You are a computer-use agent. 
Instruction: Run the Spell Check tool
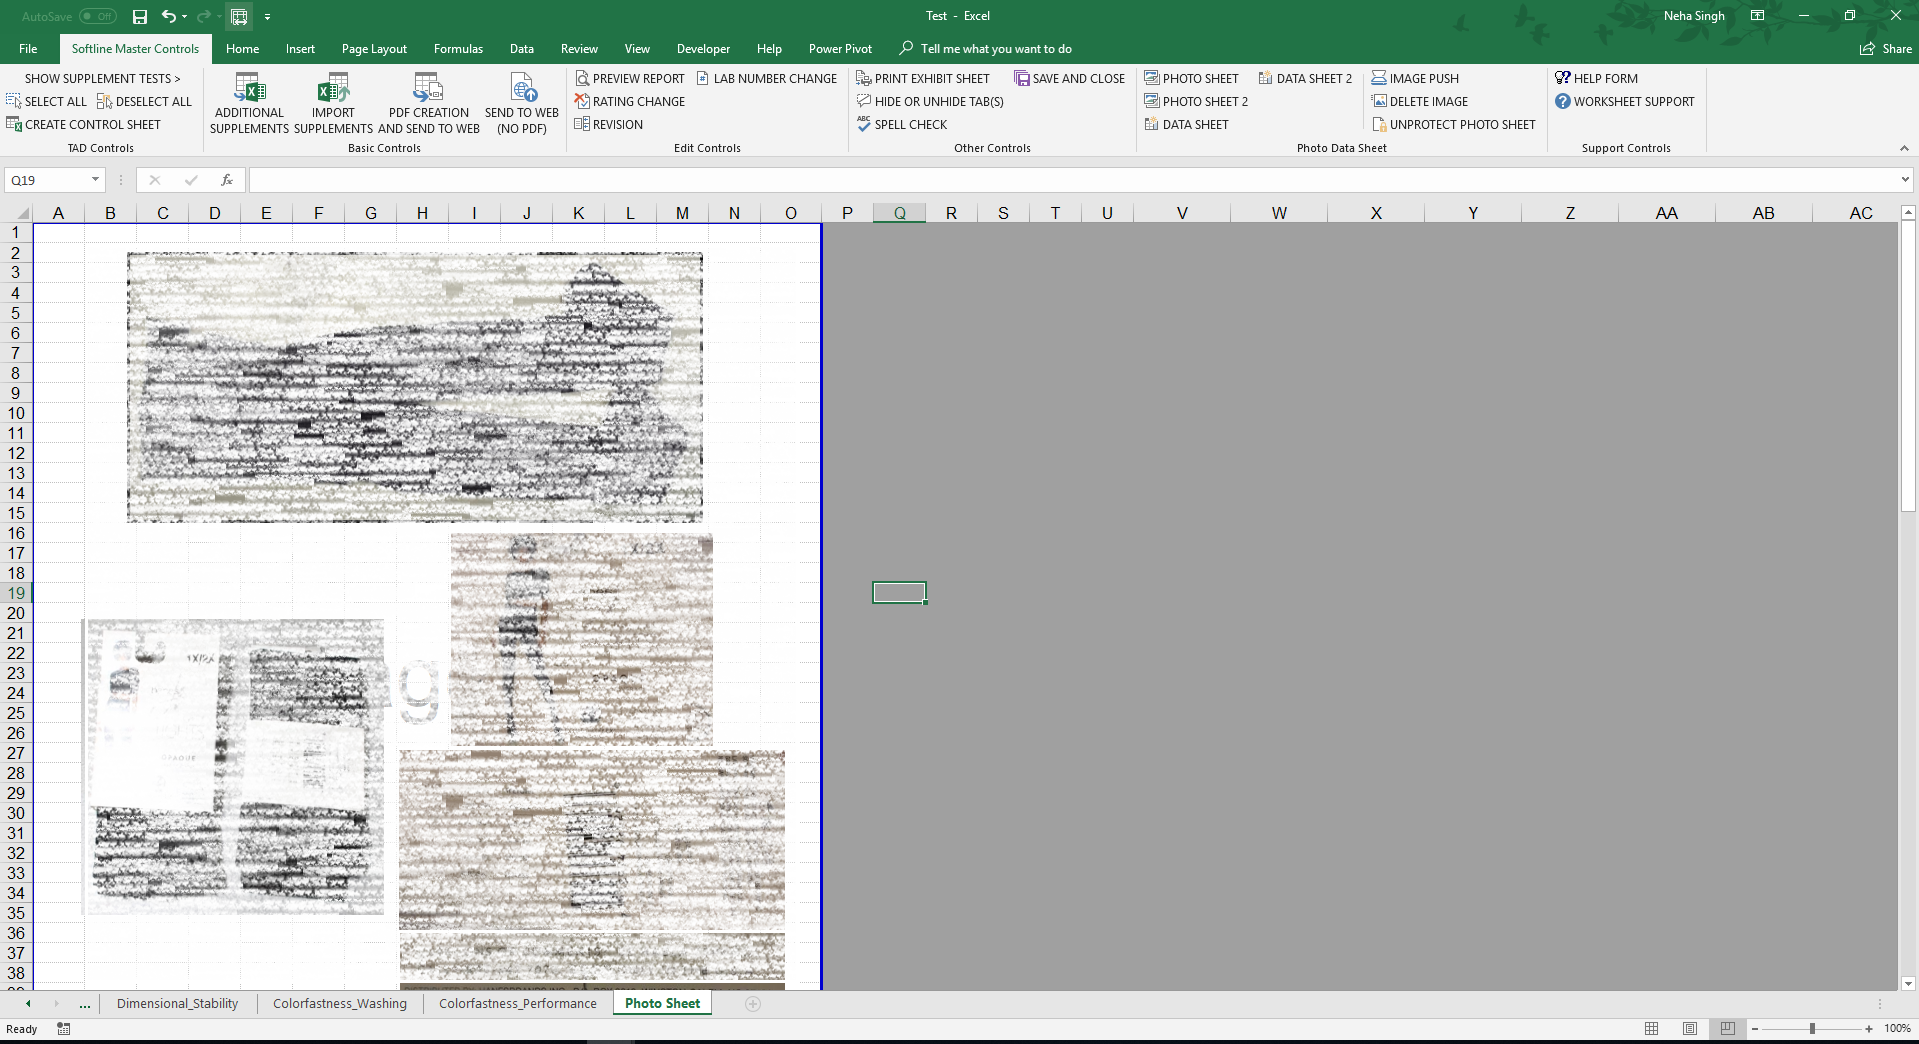click(902, 124)
